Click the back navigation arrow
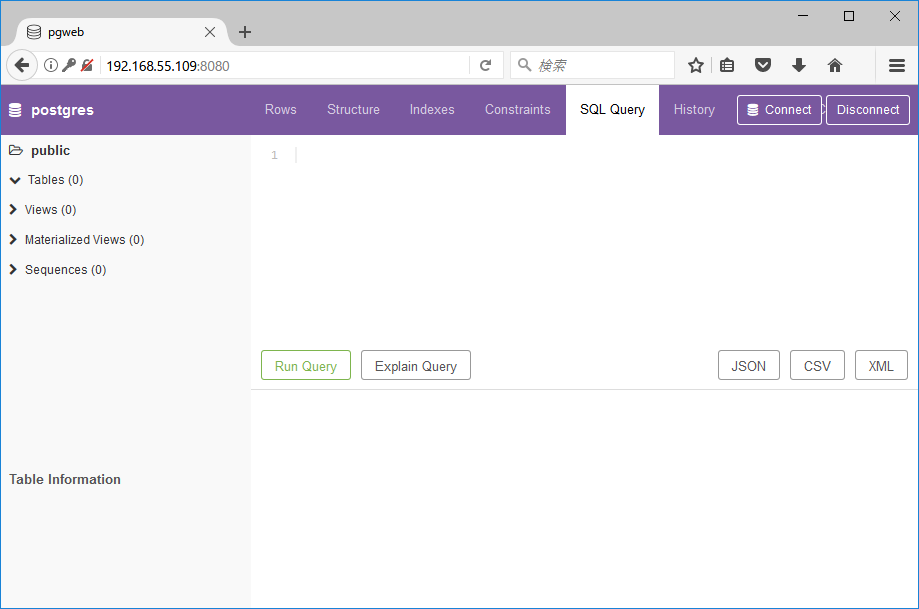The image size is (919, 609). (x=21, y=64)
